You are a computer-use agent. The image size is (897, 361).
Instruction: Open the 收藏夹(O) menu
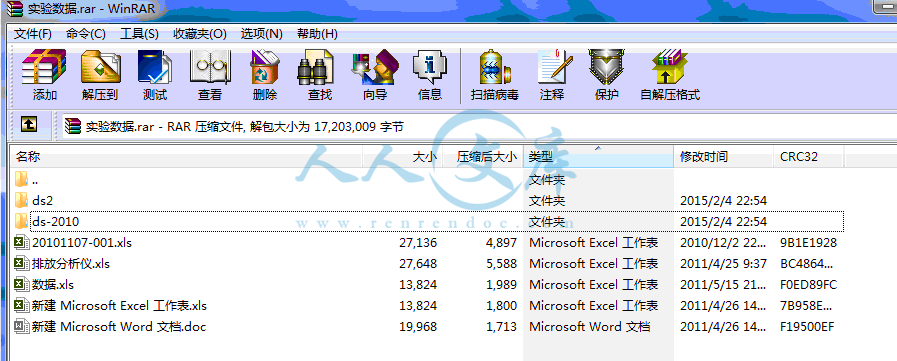click(x=200, y=34)
